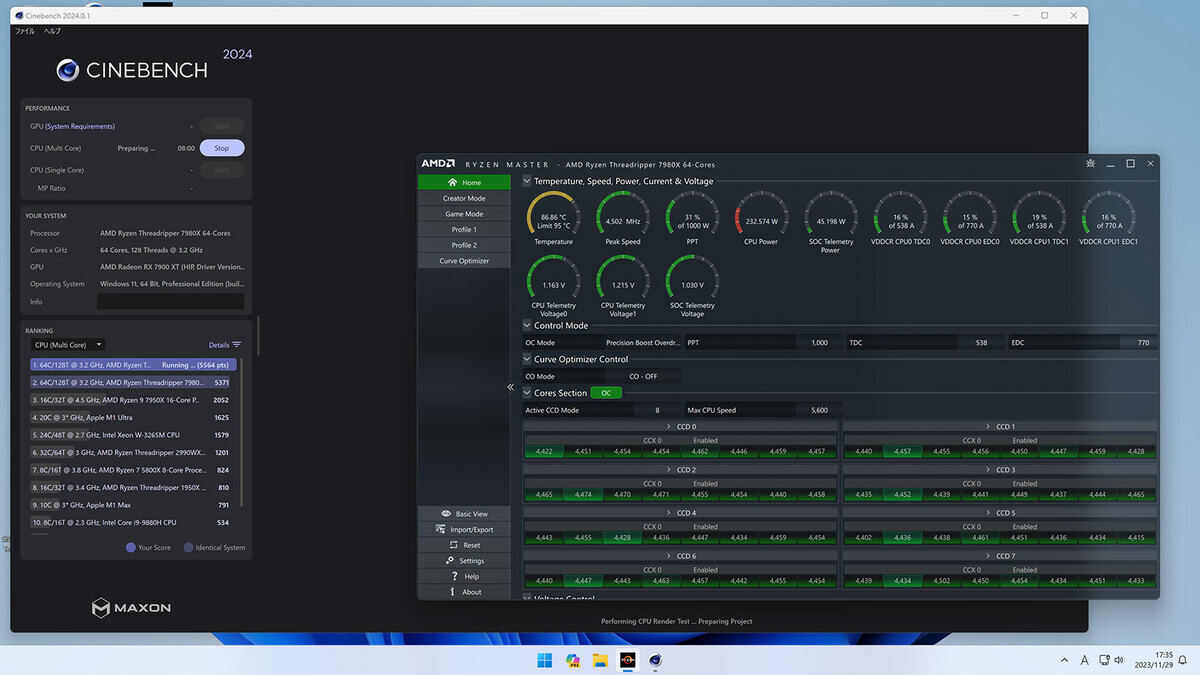1200x675 pixels.
Task: Open the Windows Start menu
Action: coord(544,660)
